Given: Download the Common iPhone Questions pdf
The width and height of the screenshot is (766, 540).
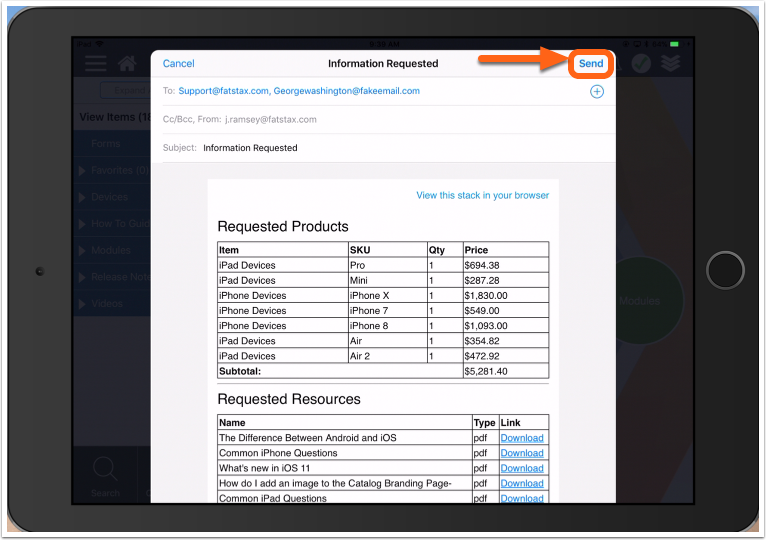Looking at the screenshot, I should click(522, 453).
